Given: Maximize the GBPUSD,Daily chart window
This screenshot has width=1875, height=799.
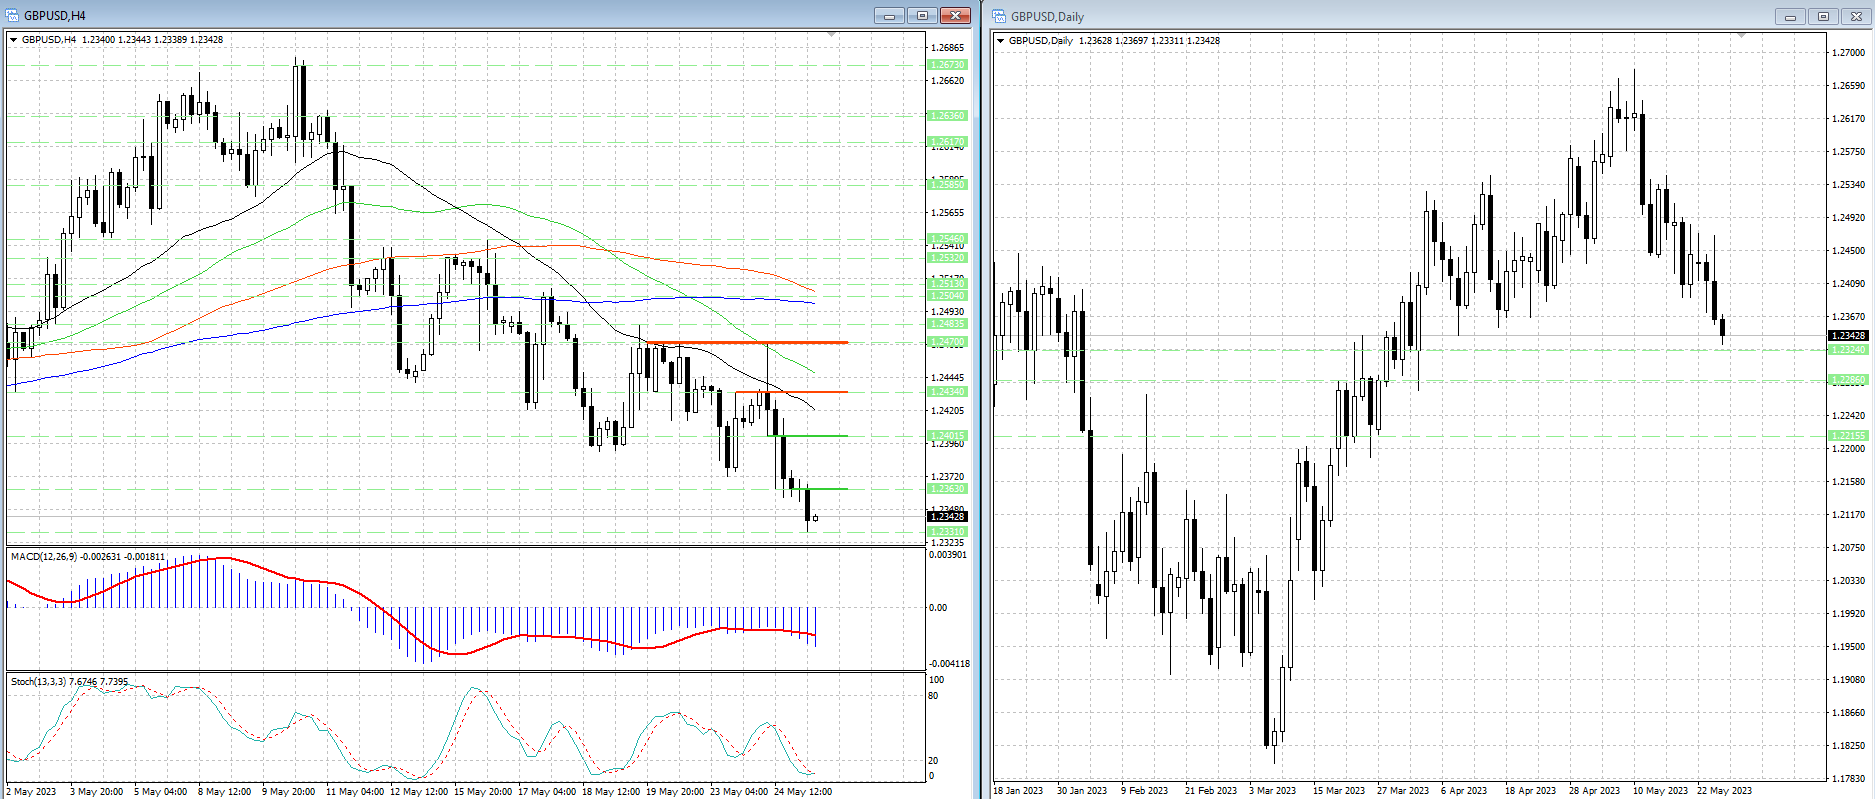Looking at the screenshot, I should pyautogui.click(x=1823, y=16).
